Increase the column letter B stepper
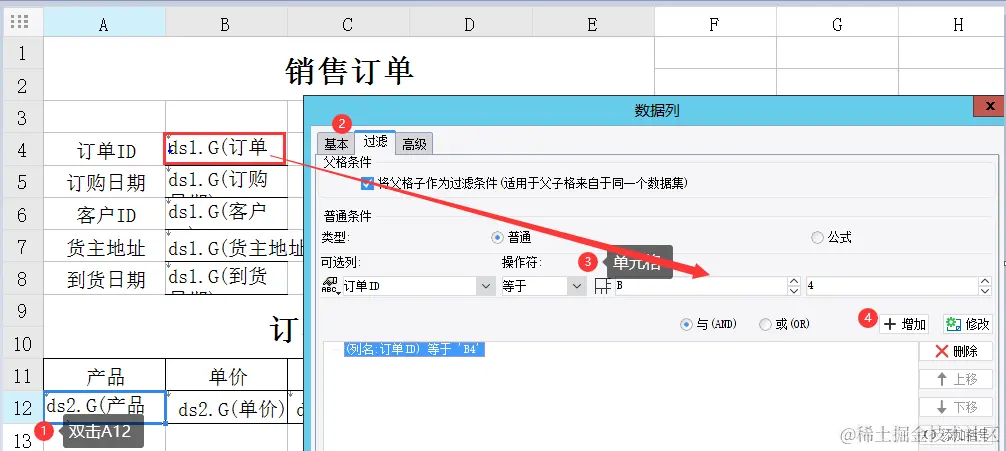1006x451 pixels. point(794,282)
